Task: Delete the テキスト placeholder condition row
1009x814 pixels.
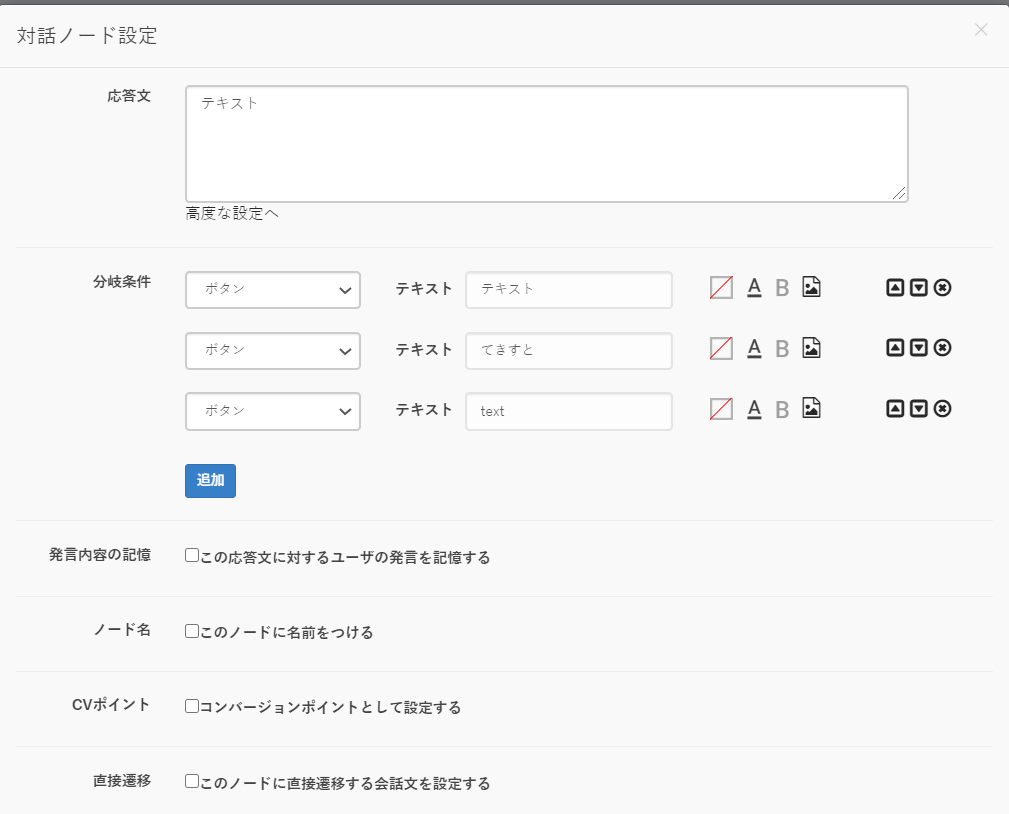Action: pos(943,288)
